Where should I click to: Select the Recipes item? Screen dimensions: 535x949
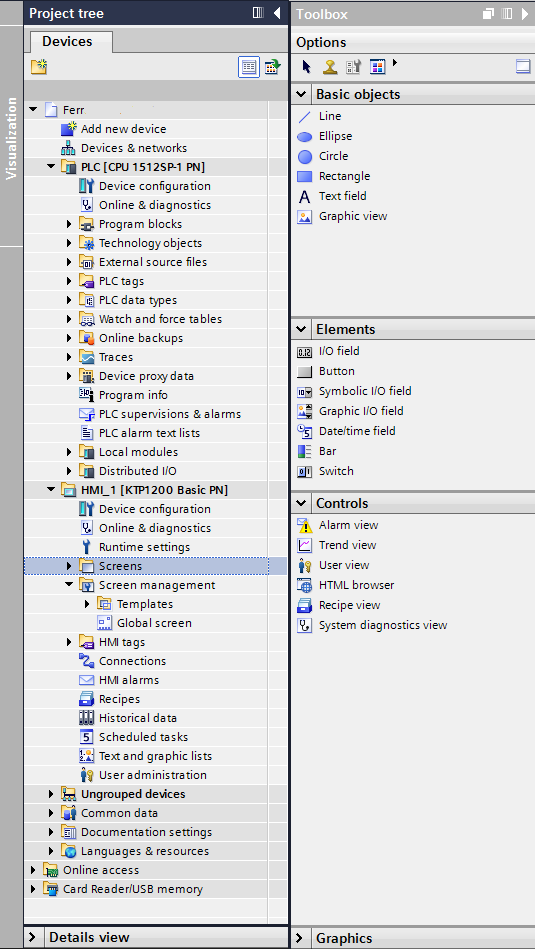[119, 699]
